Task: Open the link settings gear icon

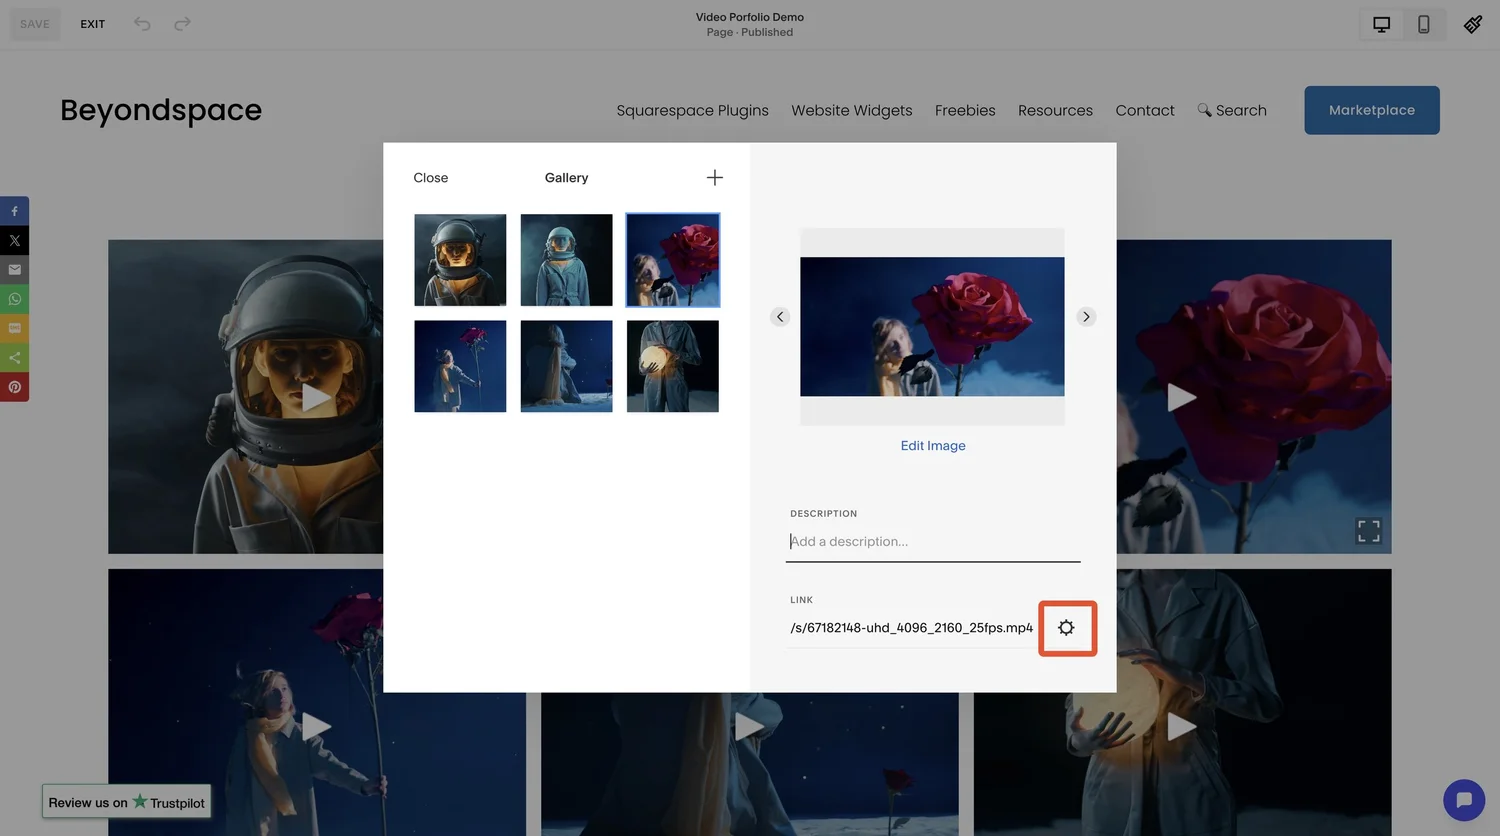Action: click(x=1066, y=628)
